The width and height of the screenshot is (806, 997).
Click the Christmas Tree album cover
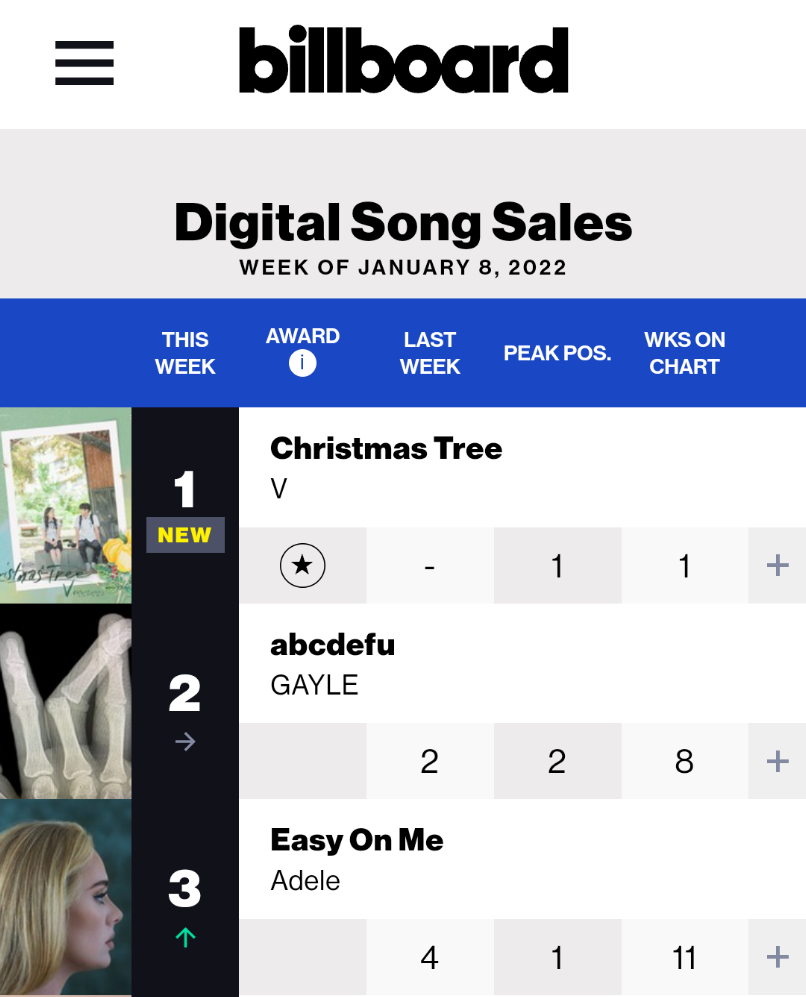tap(66, 505)
